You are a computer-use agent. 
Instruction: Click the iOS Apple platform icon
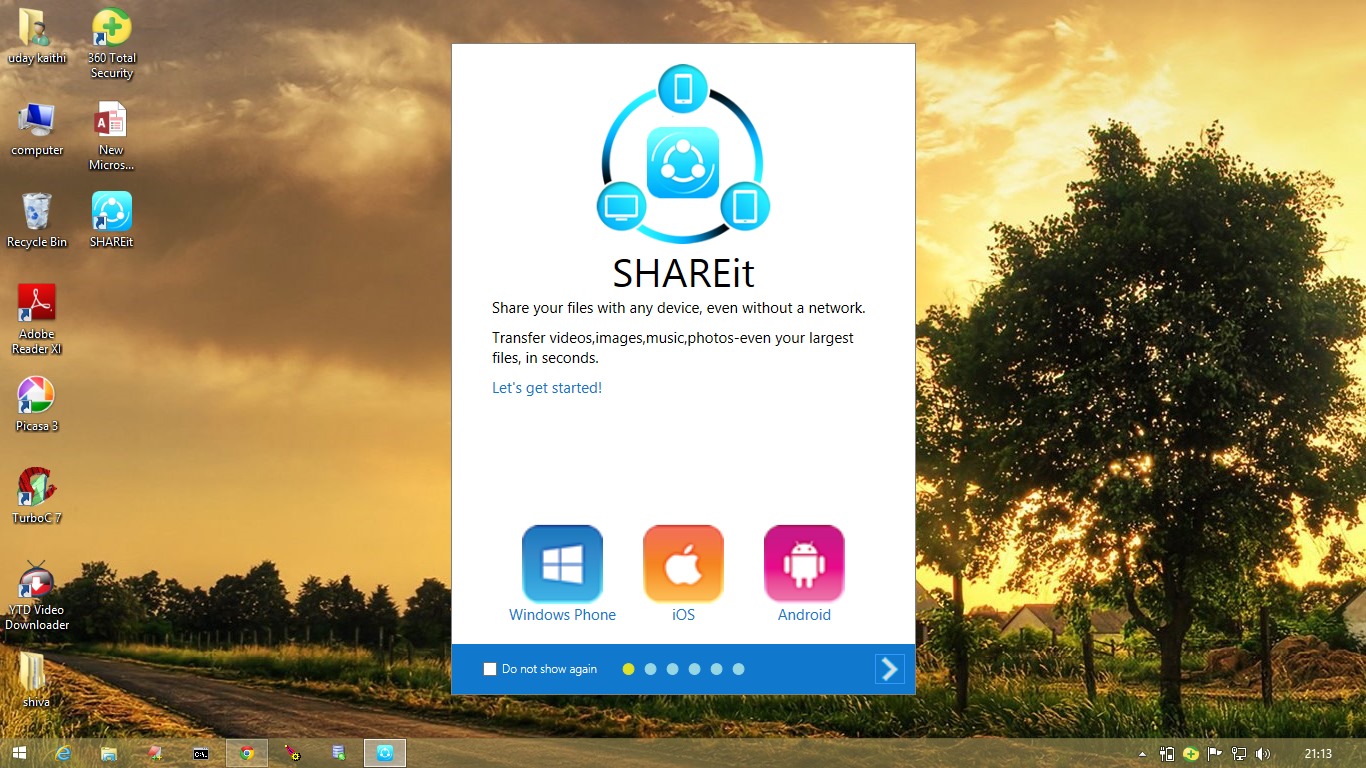coord(683,564)
